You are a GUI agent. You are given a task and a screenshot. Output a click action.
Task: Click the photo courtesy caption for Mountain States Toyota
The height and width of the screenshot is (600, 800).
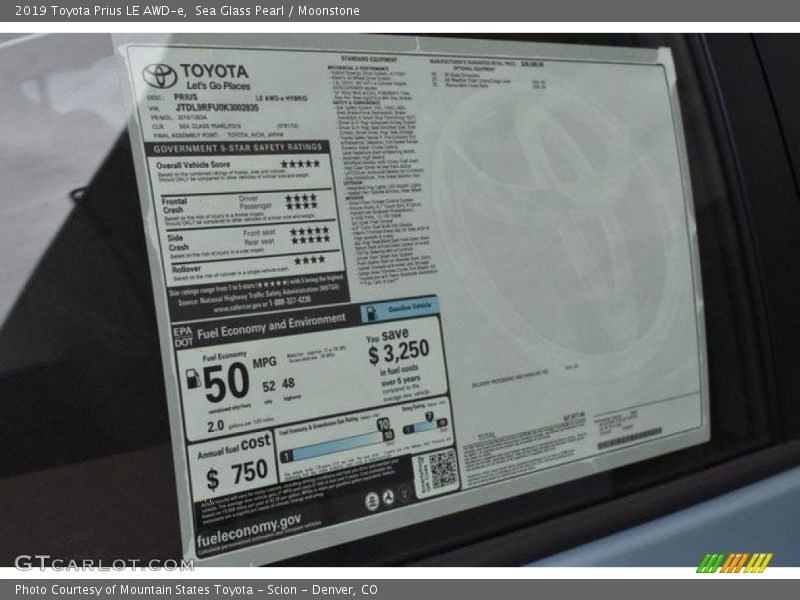point(196,590)
